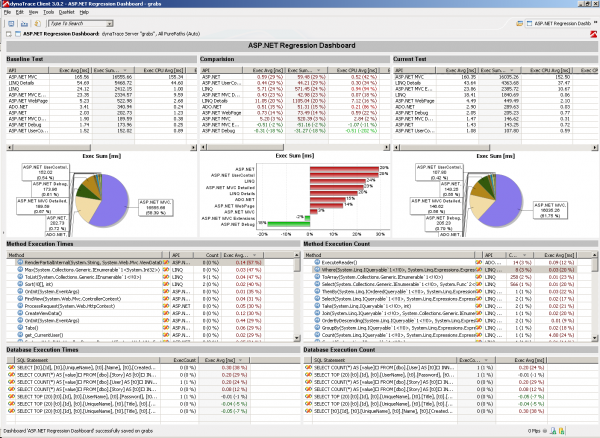Viewport: 600px width, 438px height.
Task: Click the dynaTrace app icon in title bar
Action: click(5, 4)
